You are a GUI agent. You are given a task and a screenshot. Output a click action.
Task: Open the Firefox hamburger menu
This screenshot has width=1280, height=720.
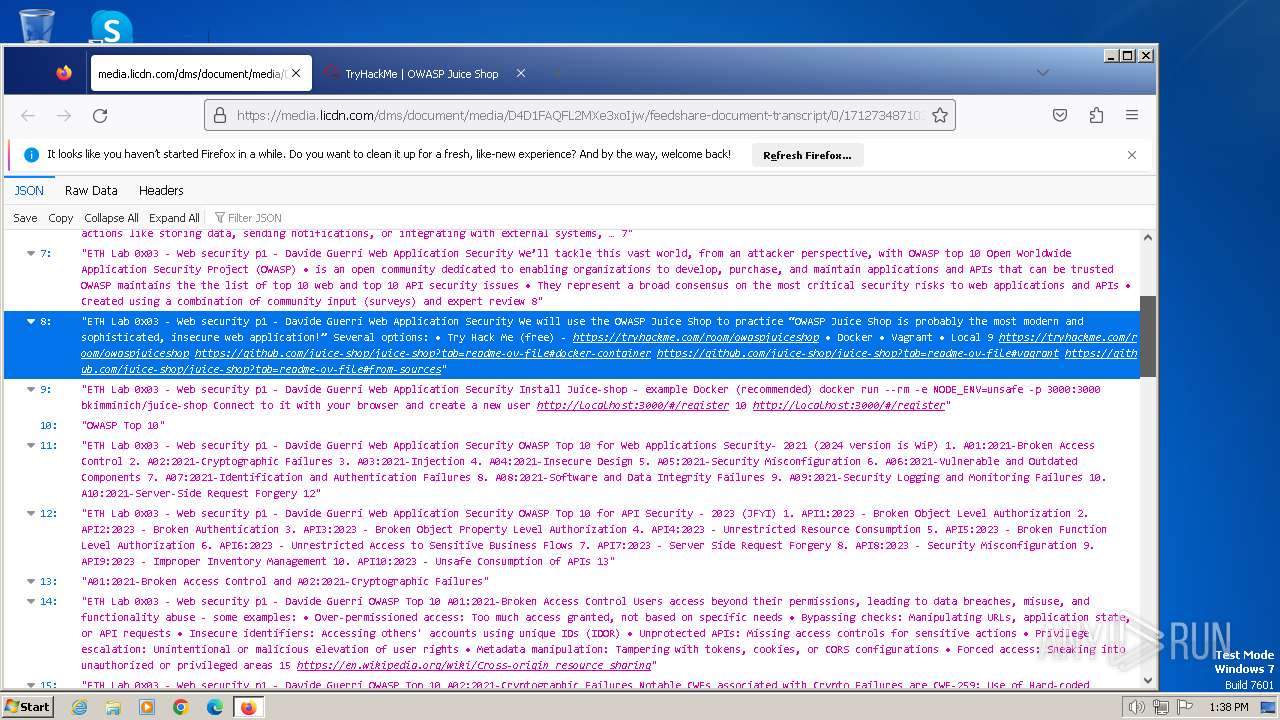(x=1132, y=116)
